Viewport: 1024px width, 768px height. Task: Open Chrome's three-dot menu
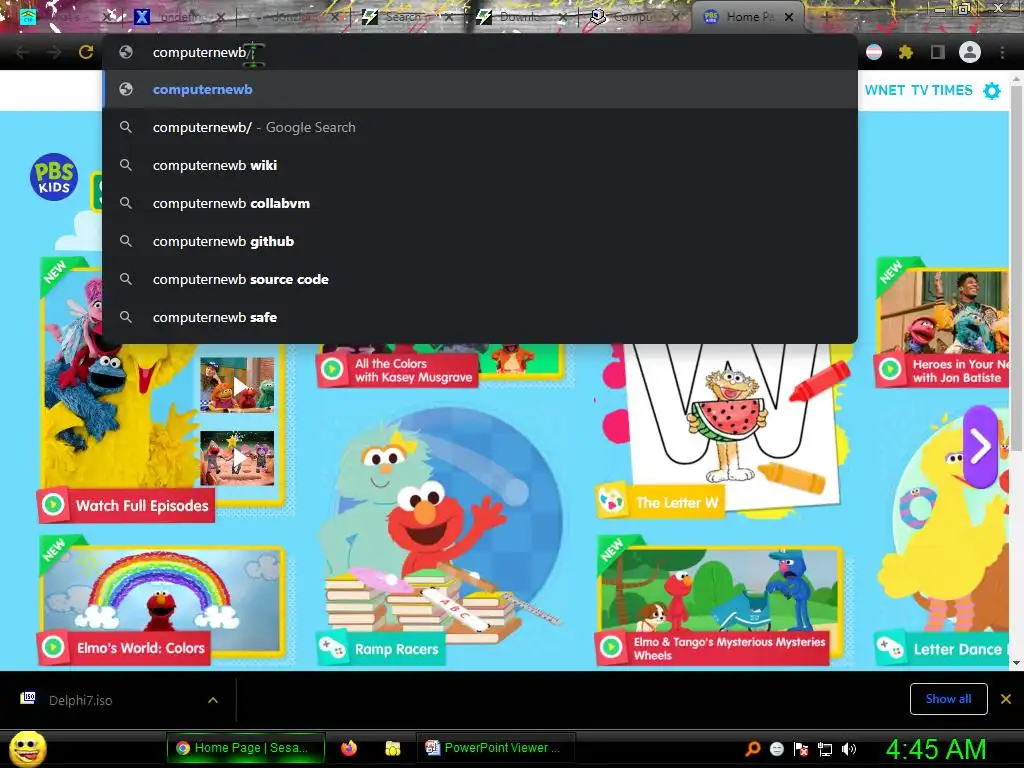click(1002, 52)
